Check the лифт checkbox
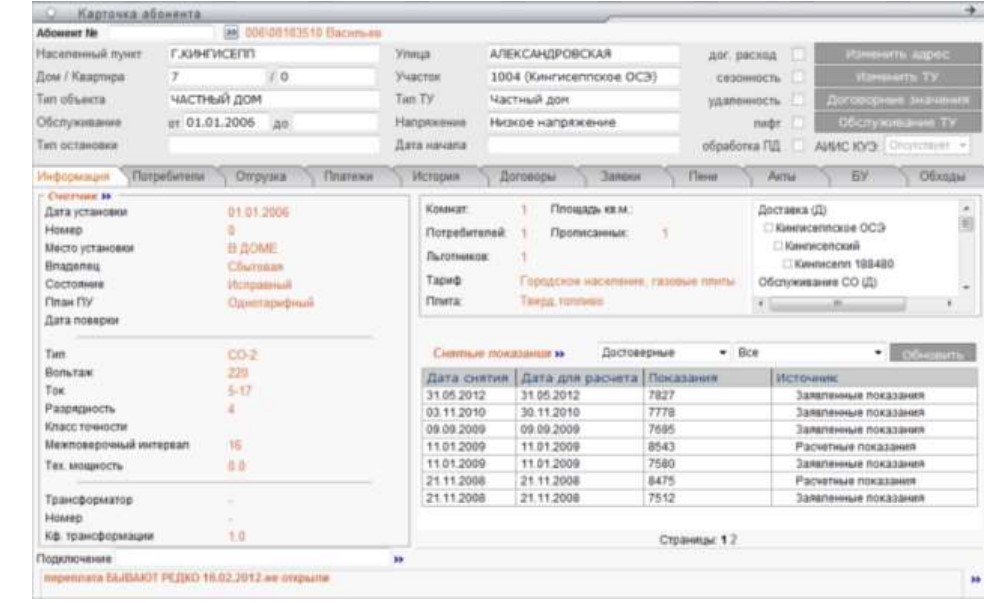This screenshot has height=603, width=989. 798,122
